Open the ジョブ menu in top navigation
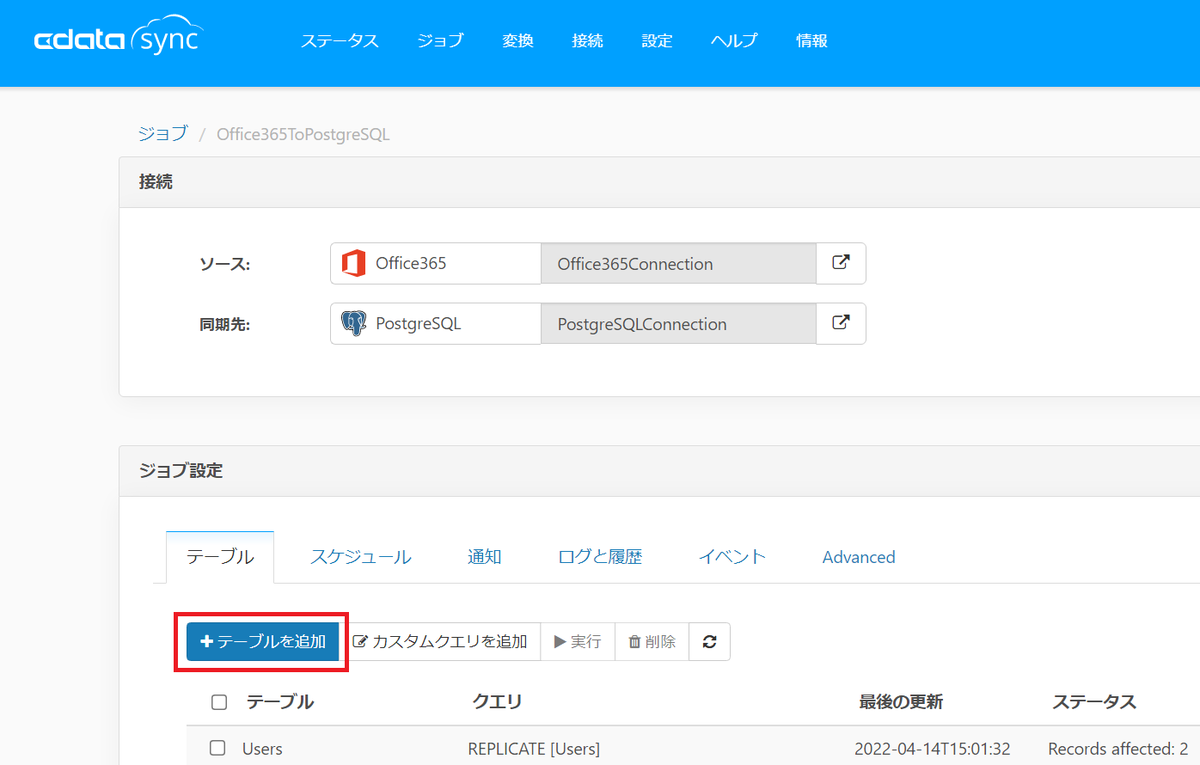Screen dimensions: 1200x765 pyautogui.click(x=441, y=41)
